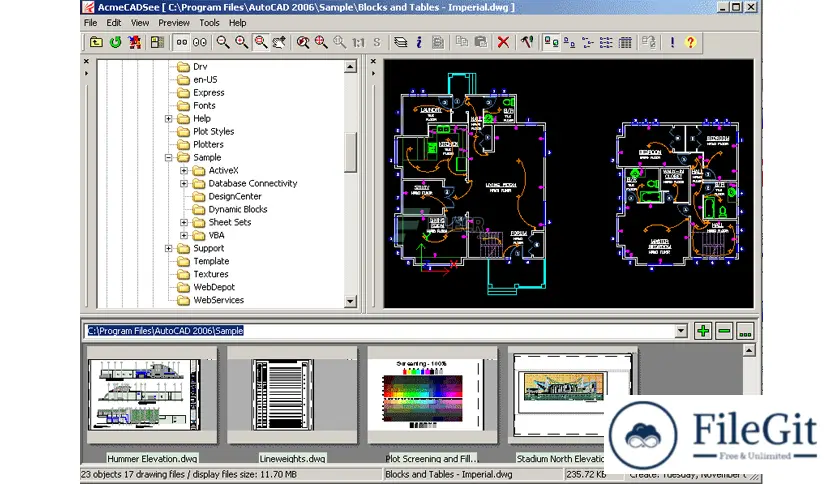Open the View menu
The width and height of the screenshot is (836, 484).
coord(140,23)
